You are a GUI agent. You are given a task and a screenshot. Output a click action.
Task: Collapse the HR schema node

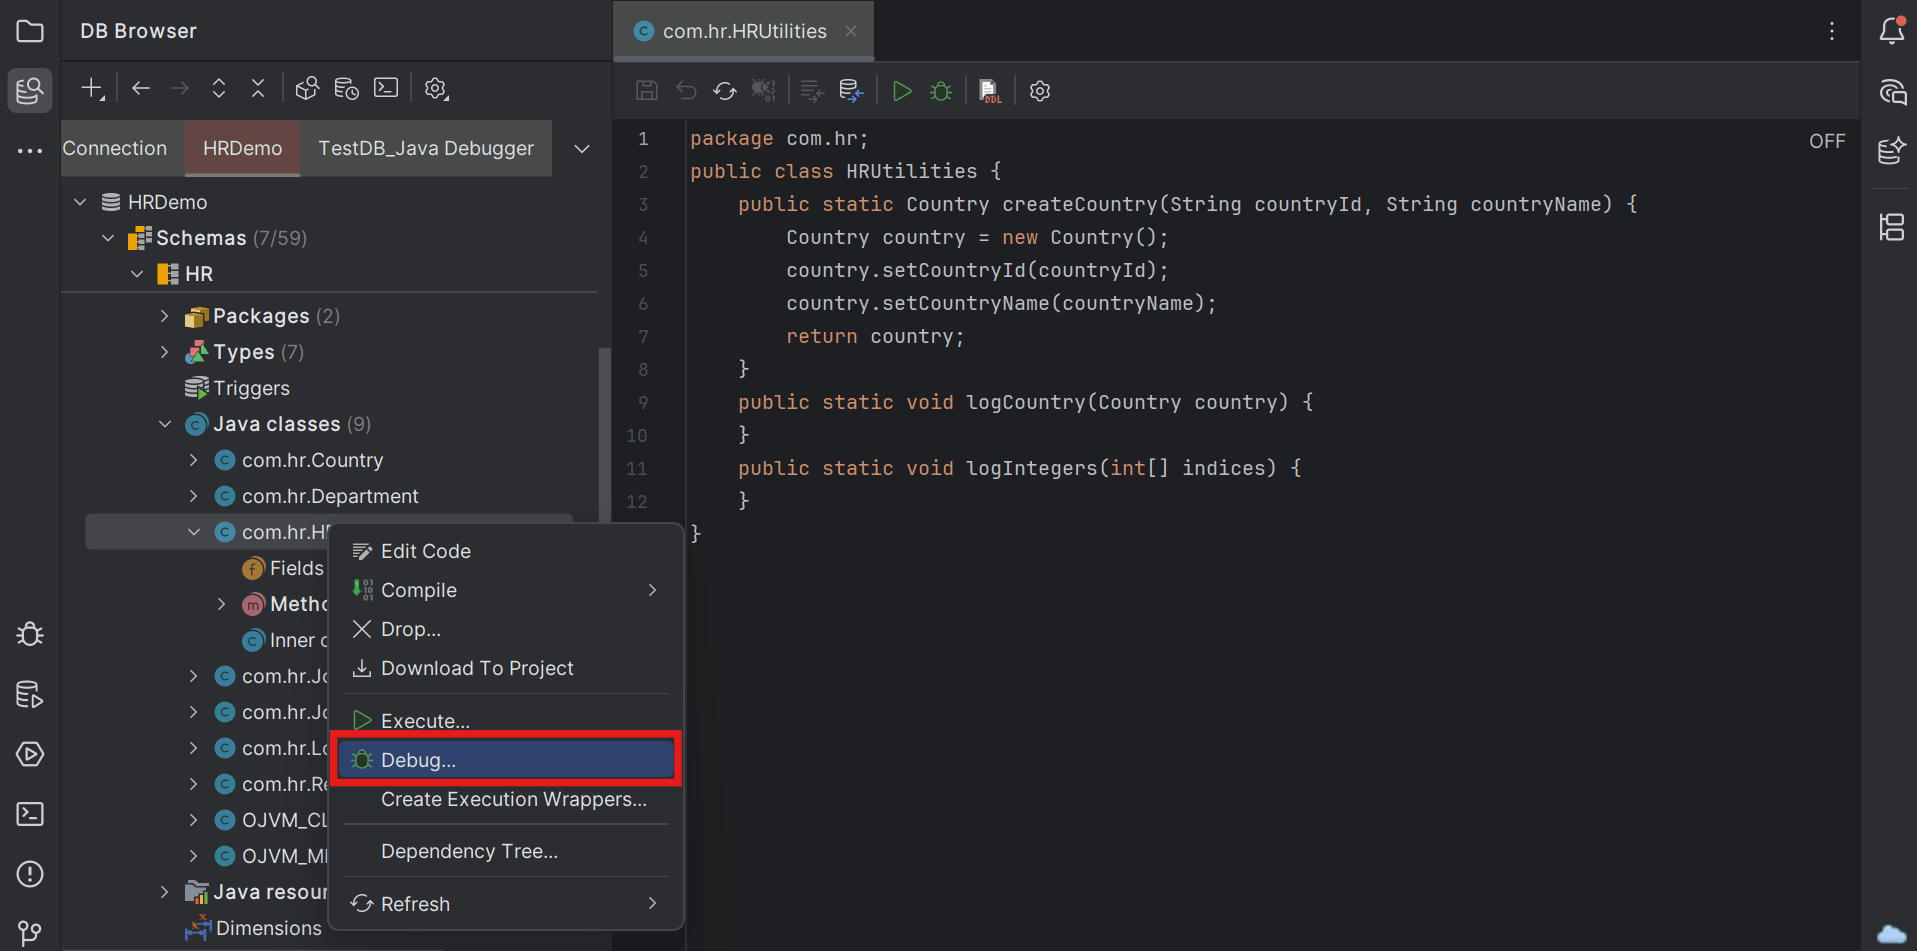(137, 273)
